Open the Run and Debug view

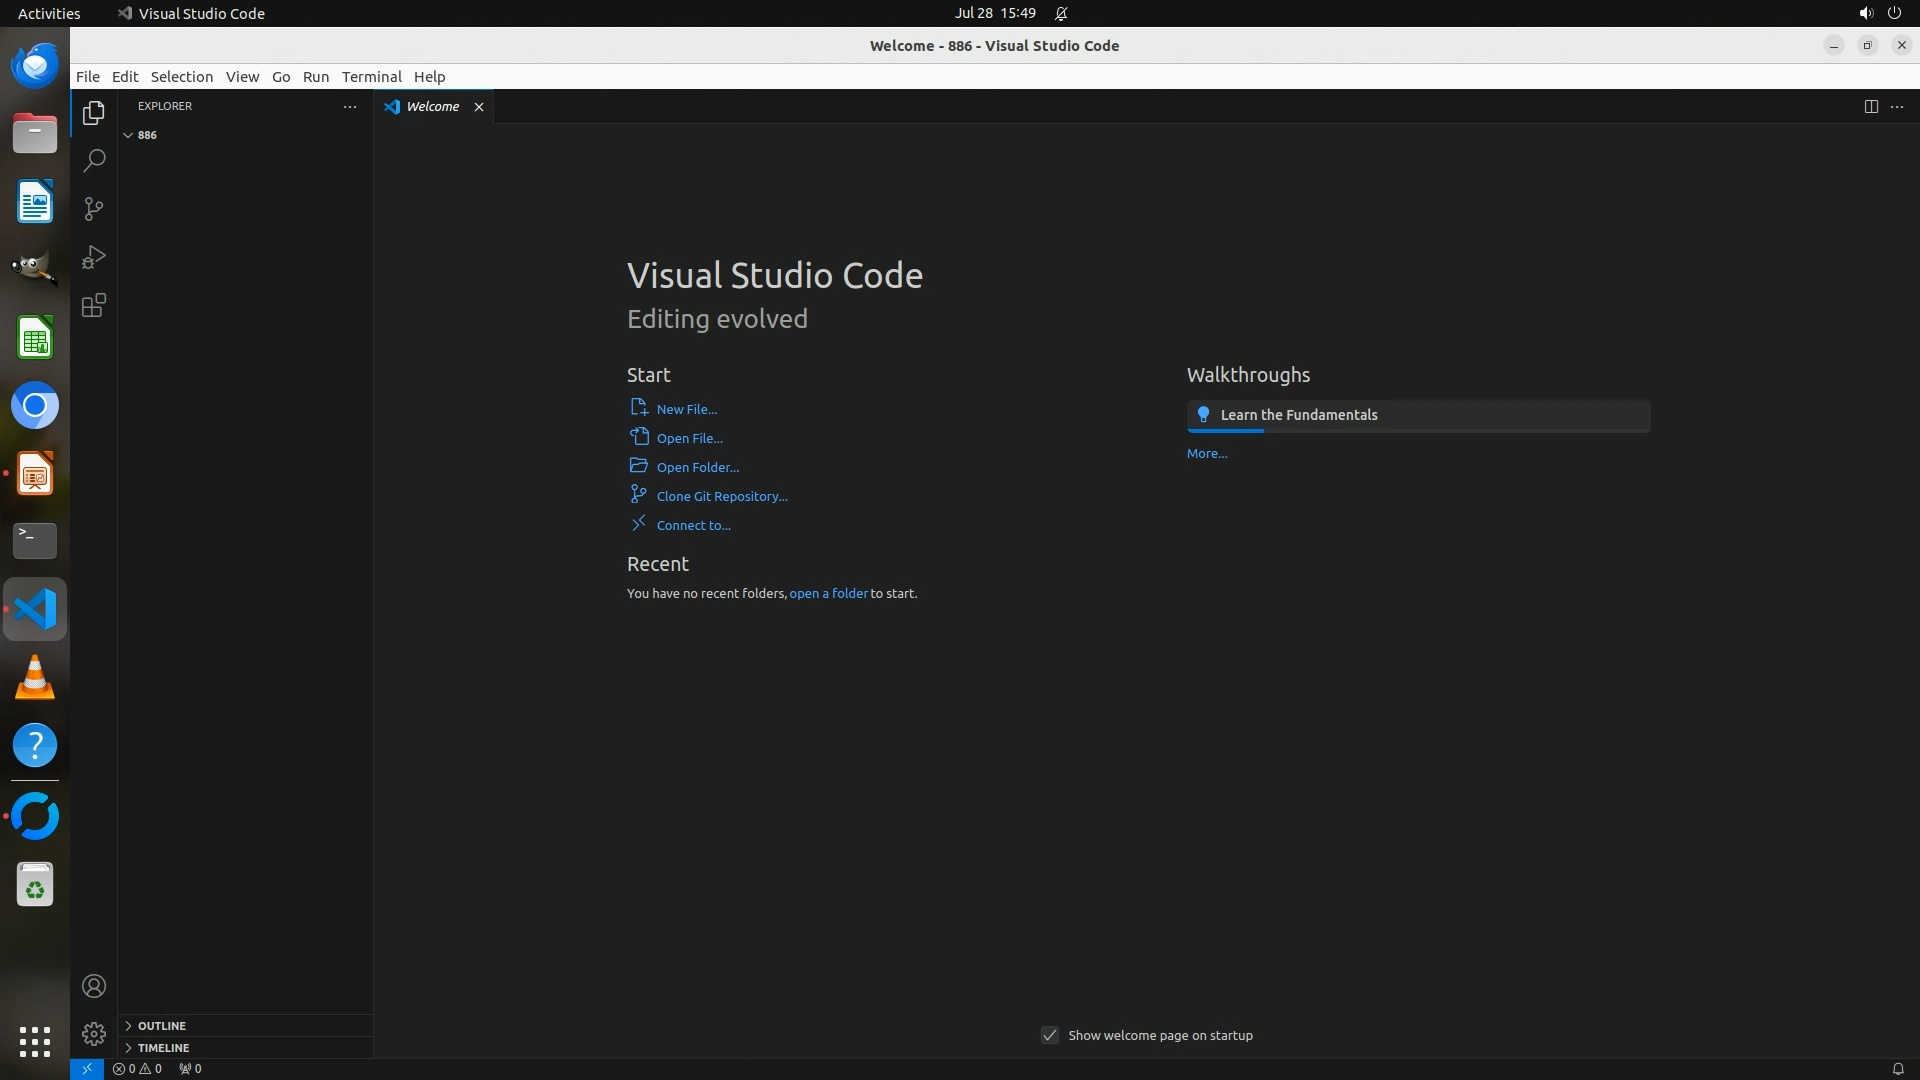pos(94,257)
